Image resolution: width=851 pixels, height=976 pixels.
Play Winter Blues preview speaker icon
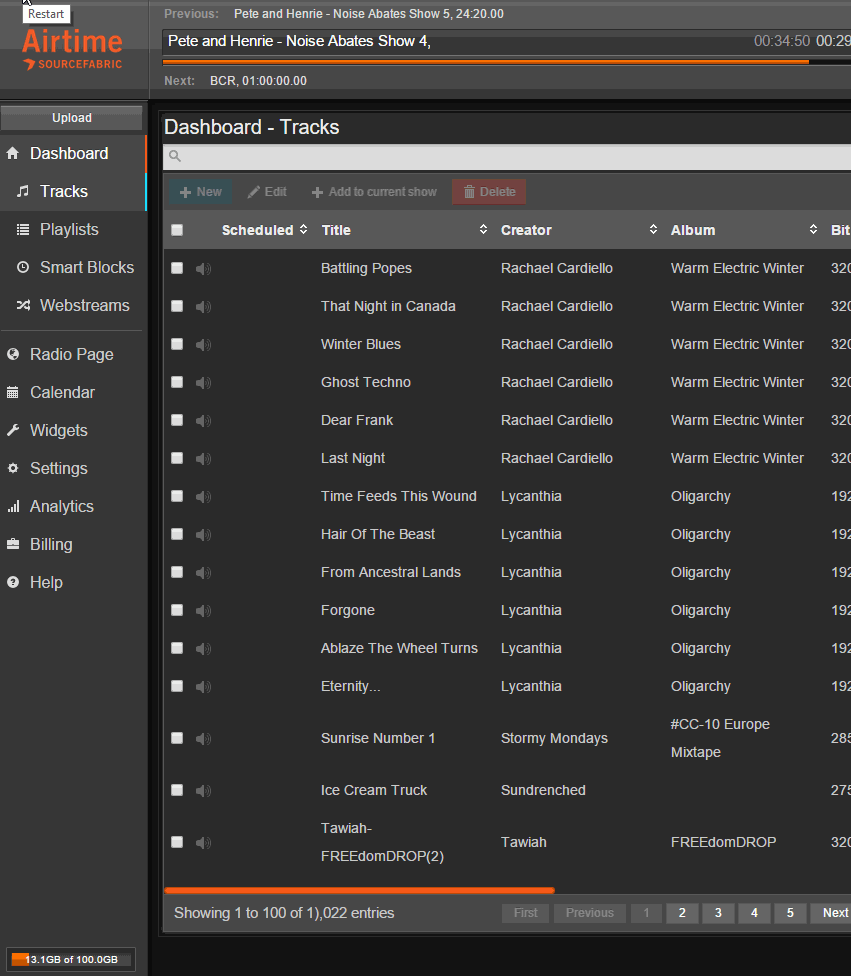tap(203, 345)
